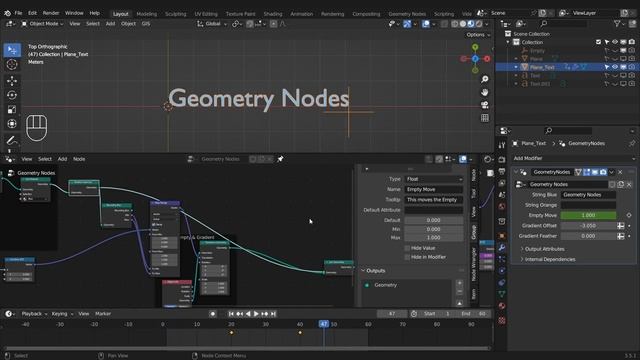Select the Scale tool in viewport toolbar
This screenshot has width=640, height=360.
click(12, 109)
